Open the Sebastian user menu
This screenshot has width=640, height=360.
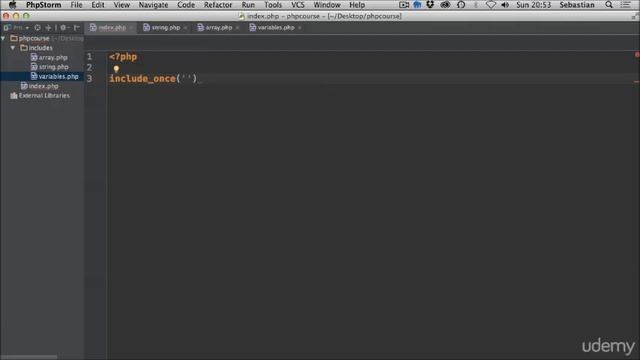pos(577,5)
